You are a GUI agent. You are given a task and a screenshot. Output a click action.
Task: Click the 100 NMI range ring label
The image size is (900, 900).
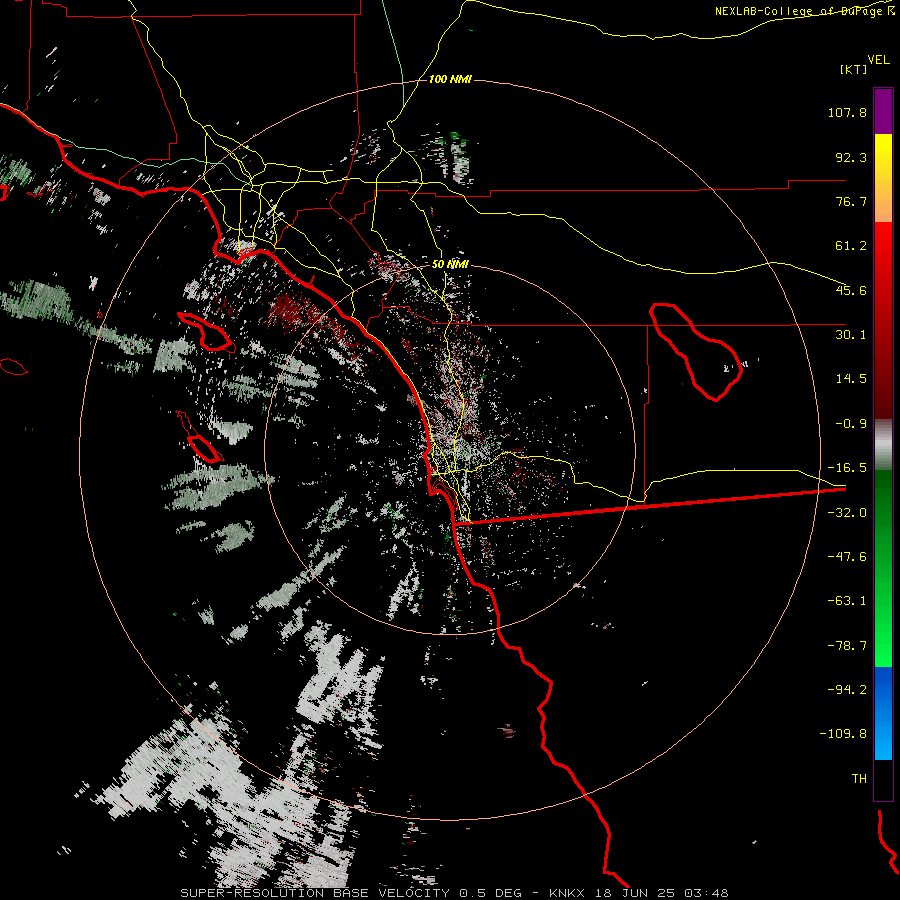click(x=450, y=79)
